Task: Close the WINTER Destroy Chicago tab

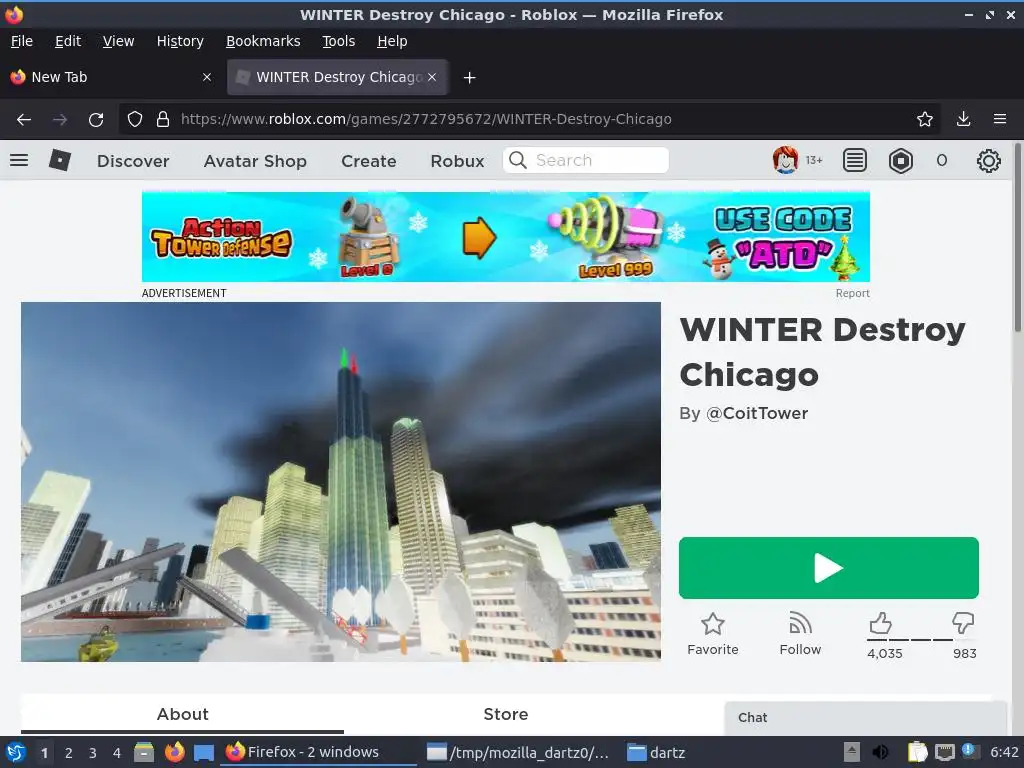Action: (432, 77)
